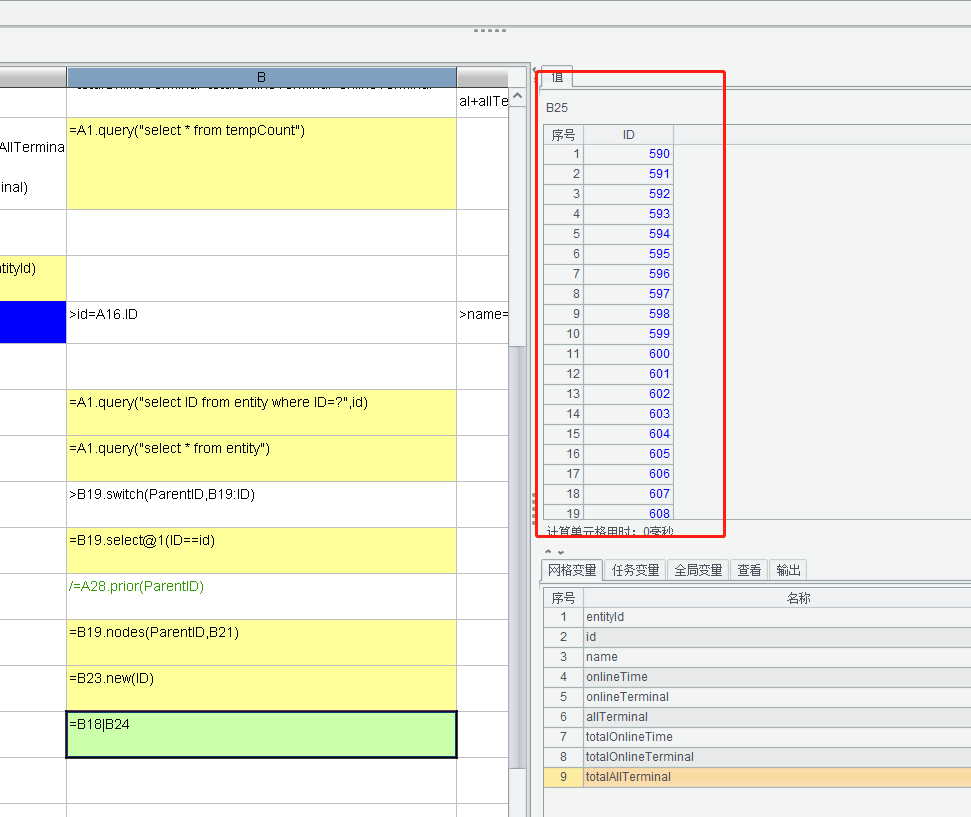This screenshot has width=971, height=817.
Task: Click the ID column header in value table
Action: (x=628, y=135)
